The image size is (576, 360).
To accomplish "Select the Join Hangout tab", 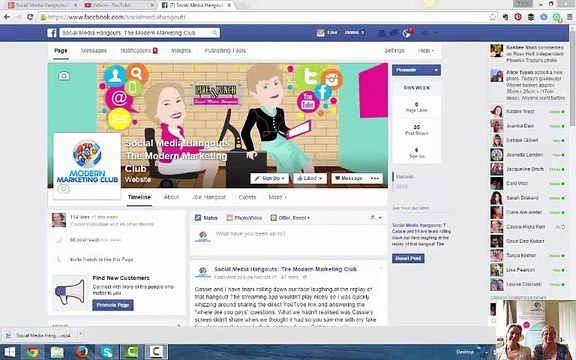I will 209,197.
